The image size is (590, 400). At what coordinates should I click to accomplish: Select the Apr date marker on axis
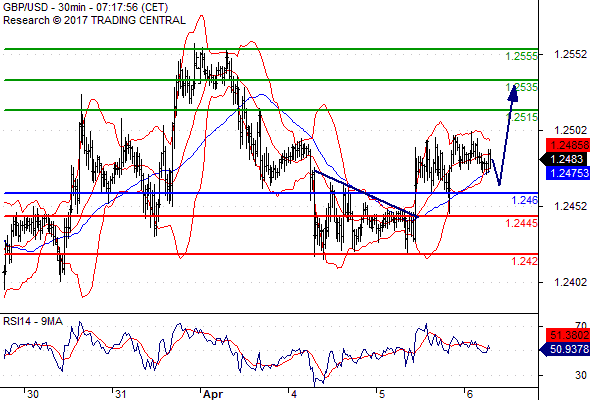point(213,394)
